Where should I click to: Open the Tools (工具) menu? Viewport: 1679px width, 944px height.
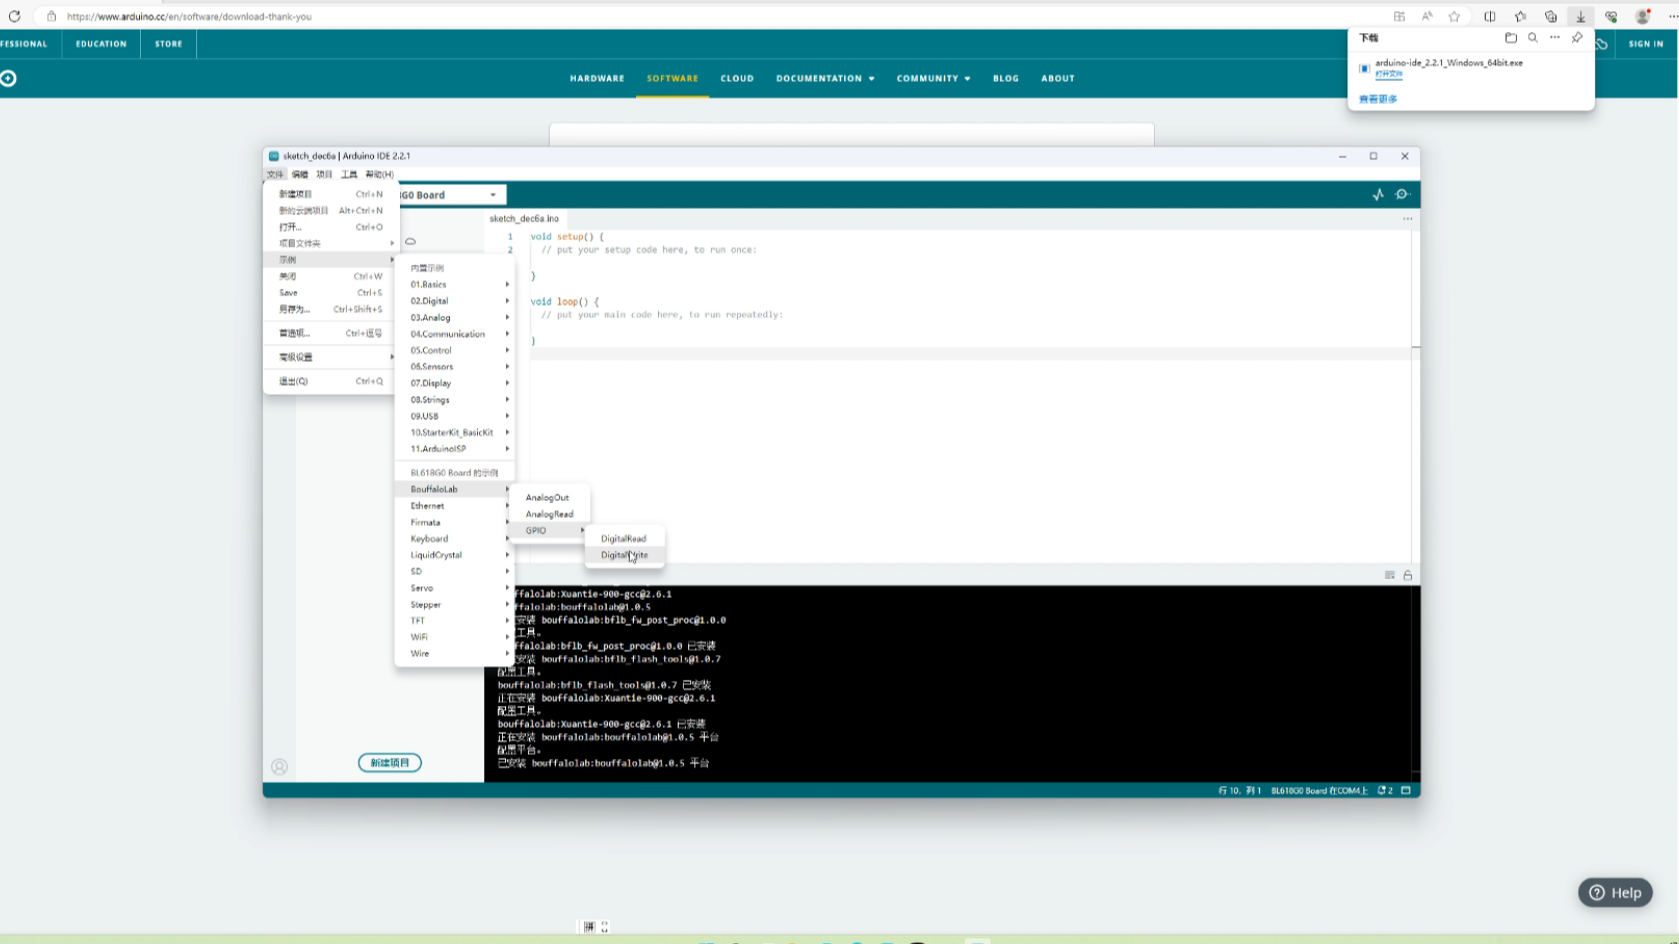coord(349,174)
